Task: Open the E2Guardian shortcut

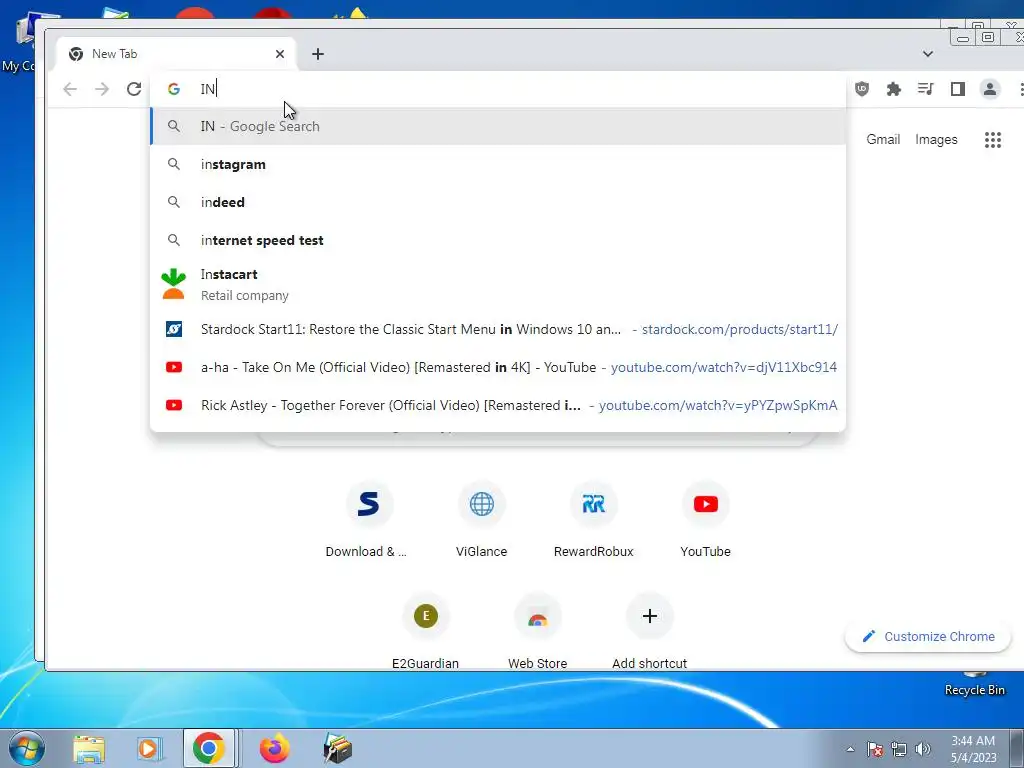Action: tap(425, 630)
